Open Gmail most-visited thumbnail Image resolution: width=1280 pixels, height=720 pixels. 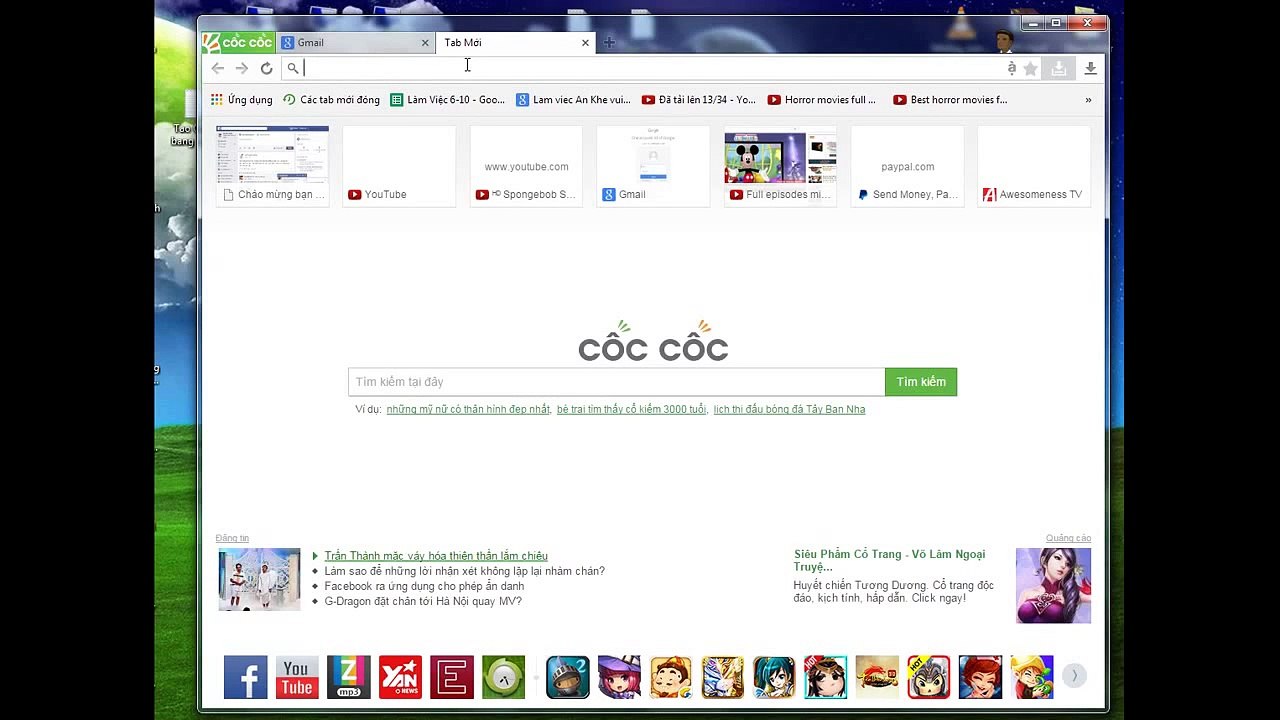tap(653, 166)
